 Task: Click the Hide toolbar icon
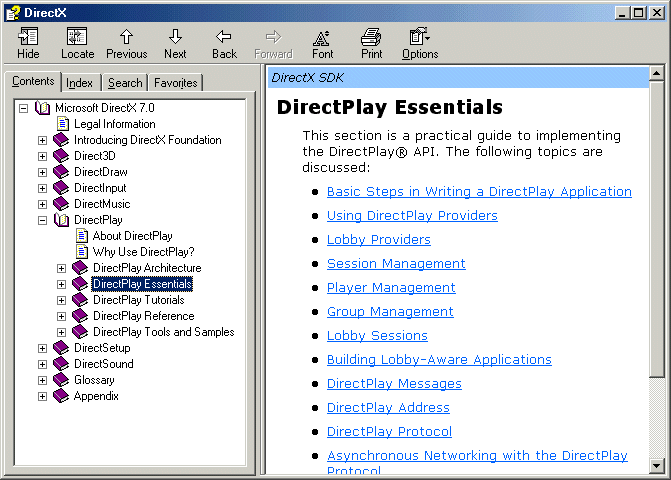[x=28, y=42]
